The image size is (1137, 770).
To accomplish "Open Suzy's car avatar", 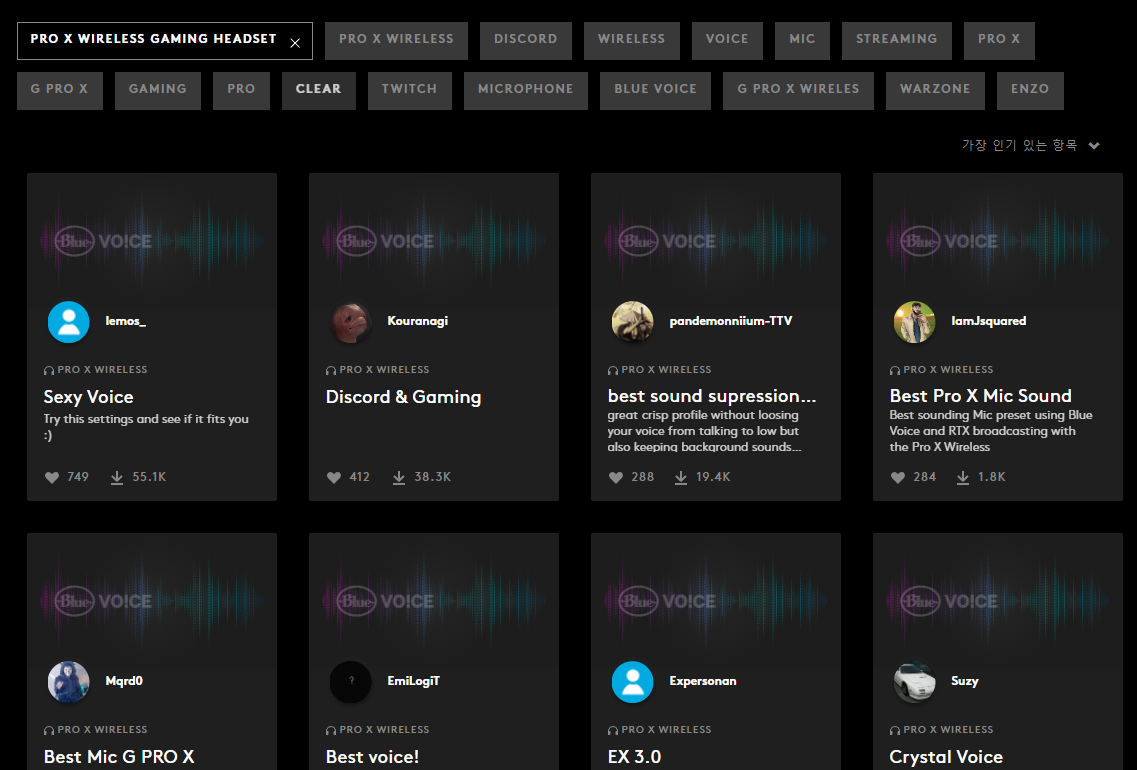I will 914,682.
